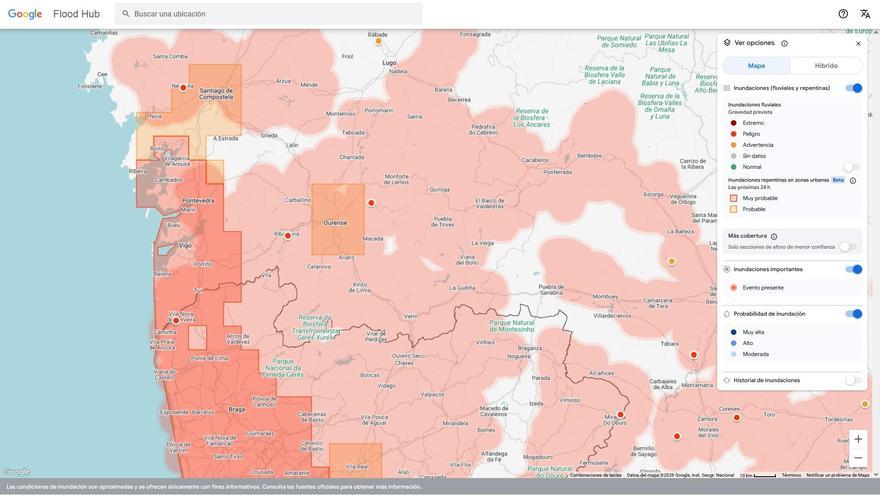Image resolution: width=880 pixels, height=495 pixels.
Task: Open the help icon in header
Action: 843,14
